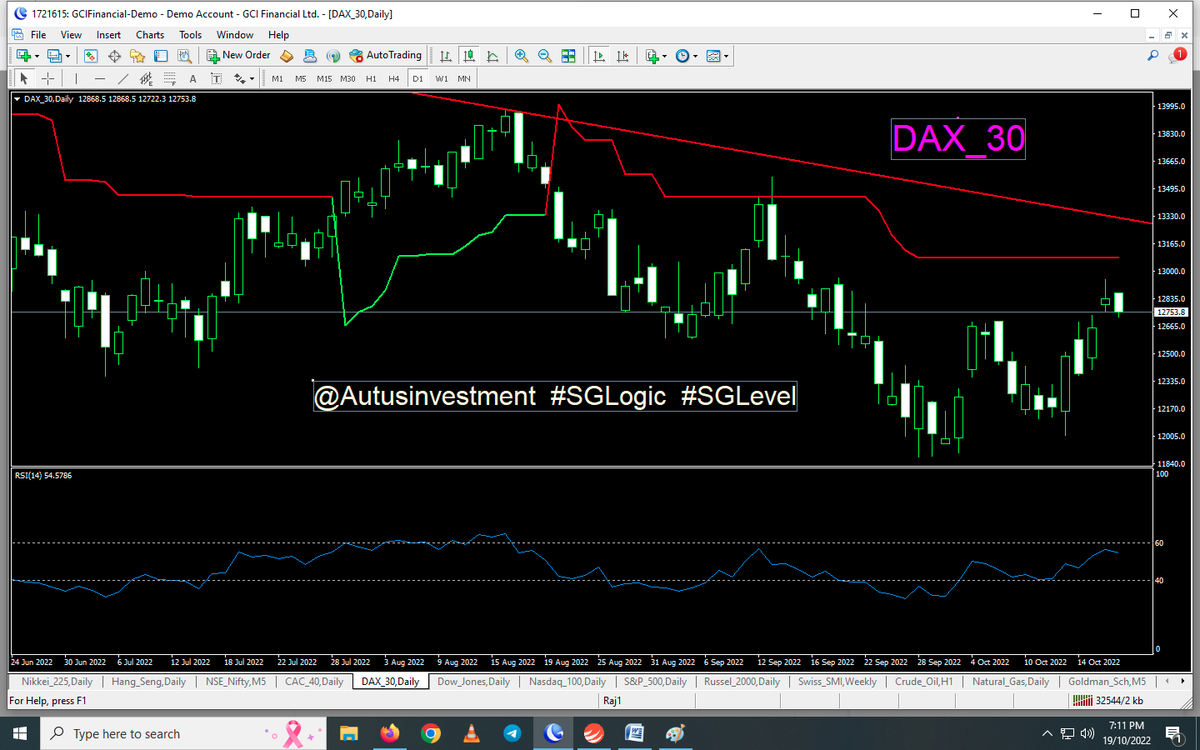
Task: Open the Insert menu
Action: tap(109, 35)
